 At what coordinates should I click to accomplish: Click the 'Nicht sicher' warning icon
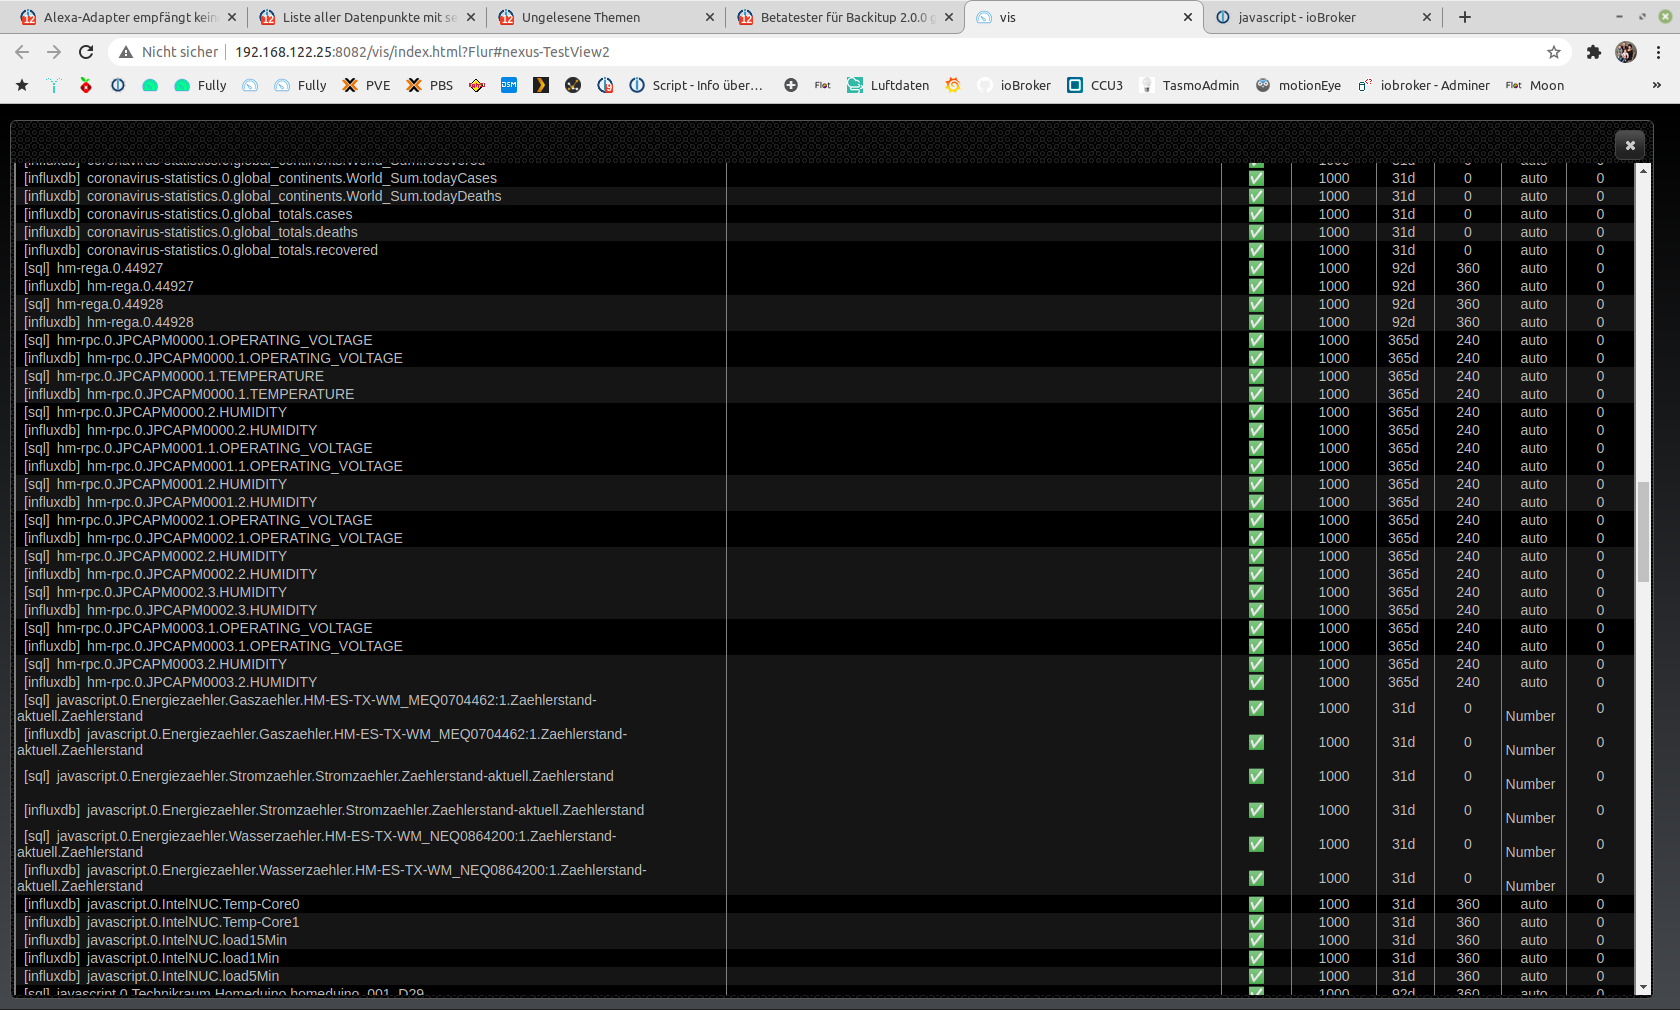[126, 52]
